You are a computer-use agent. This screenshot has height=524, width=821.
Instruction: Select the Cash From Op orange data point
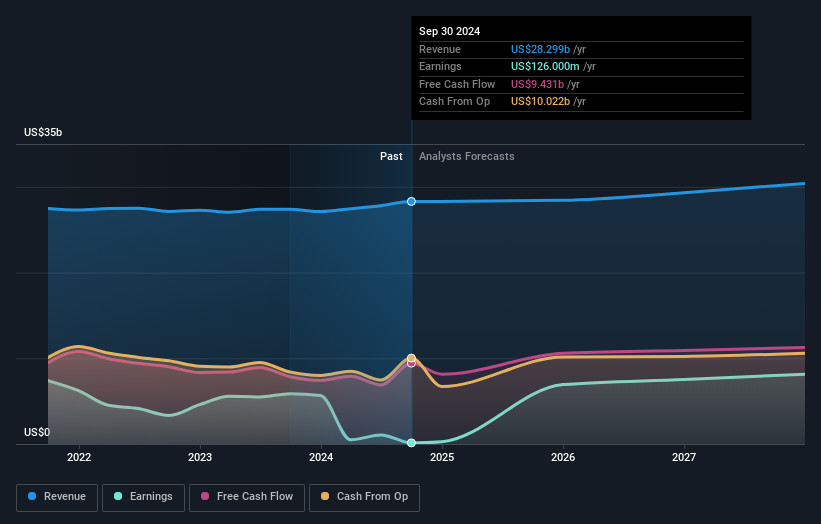(412, 358)
